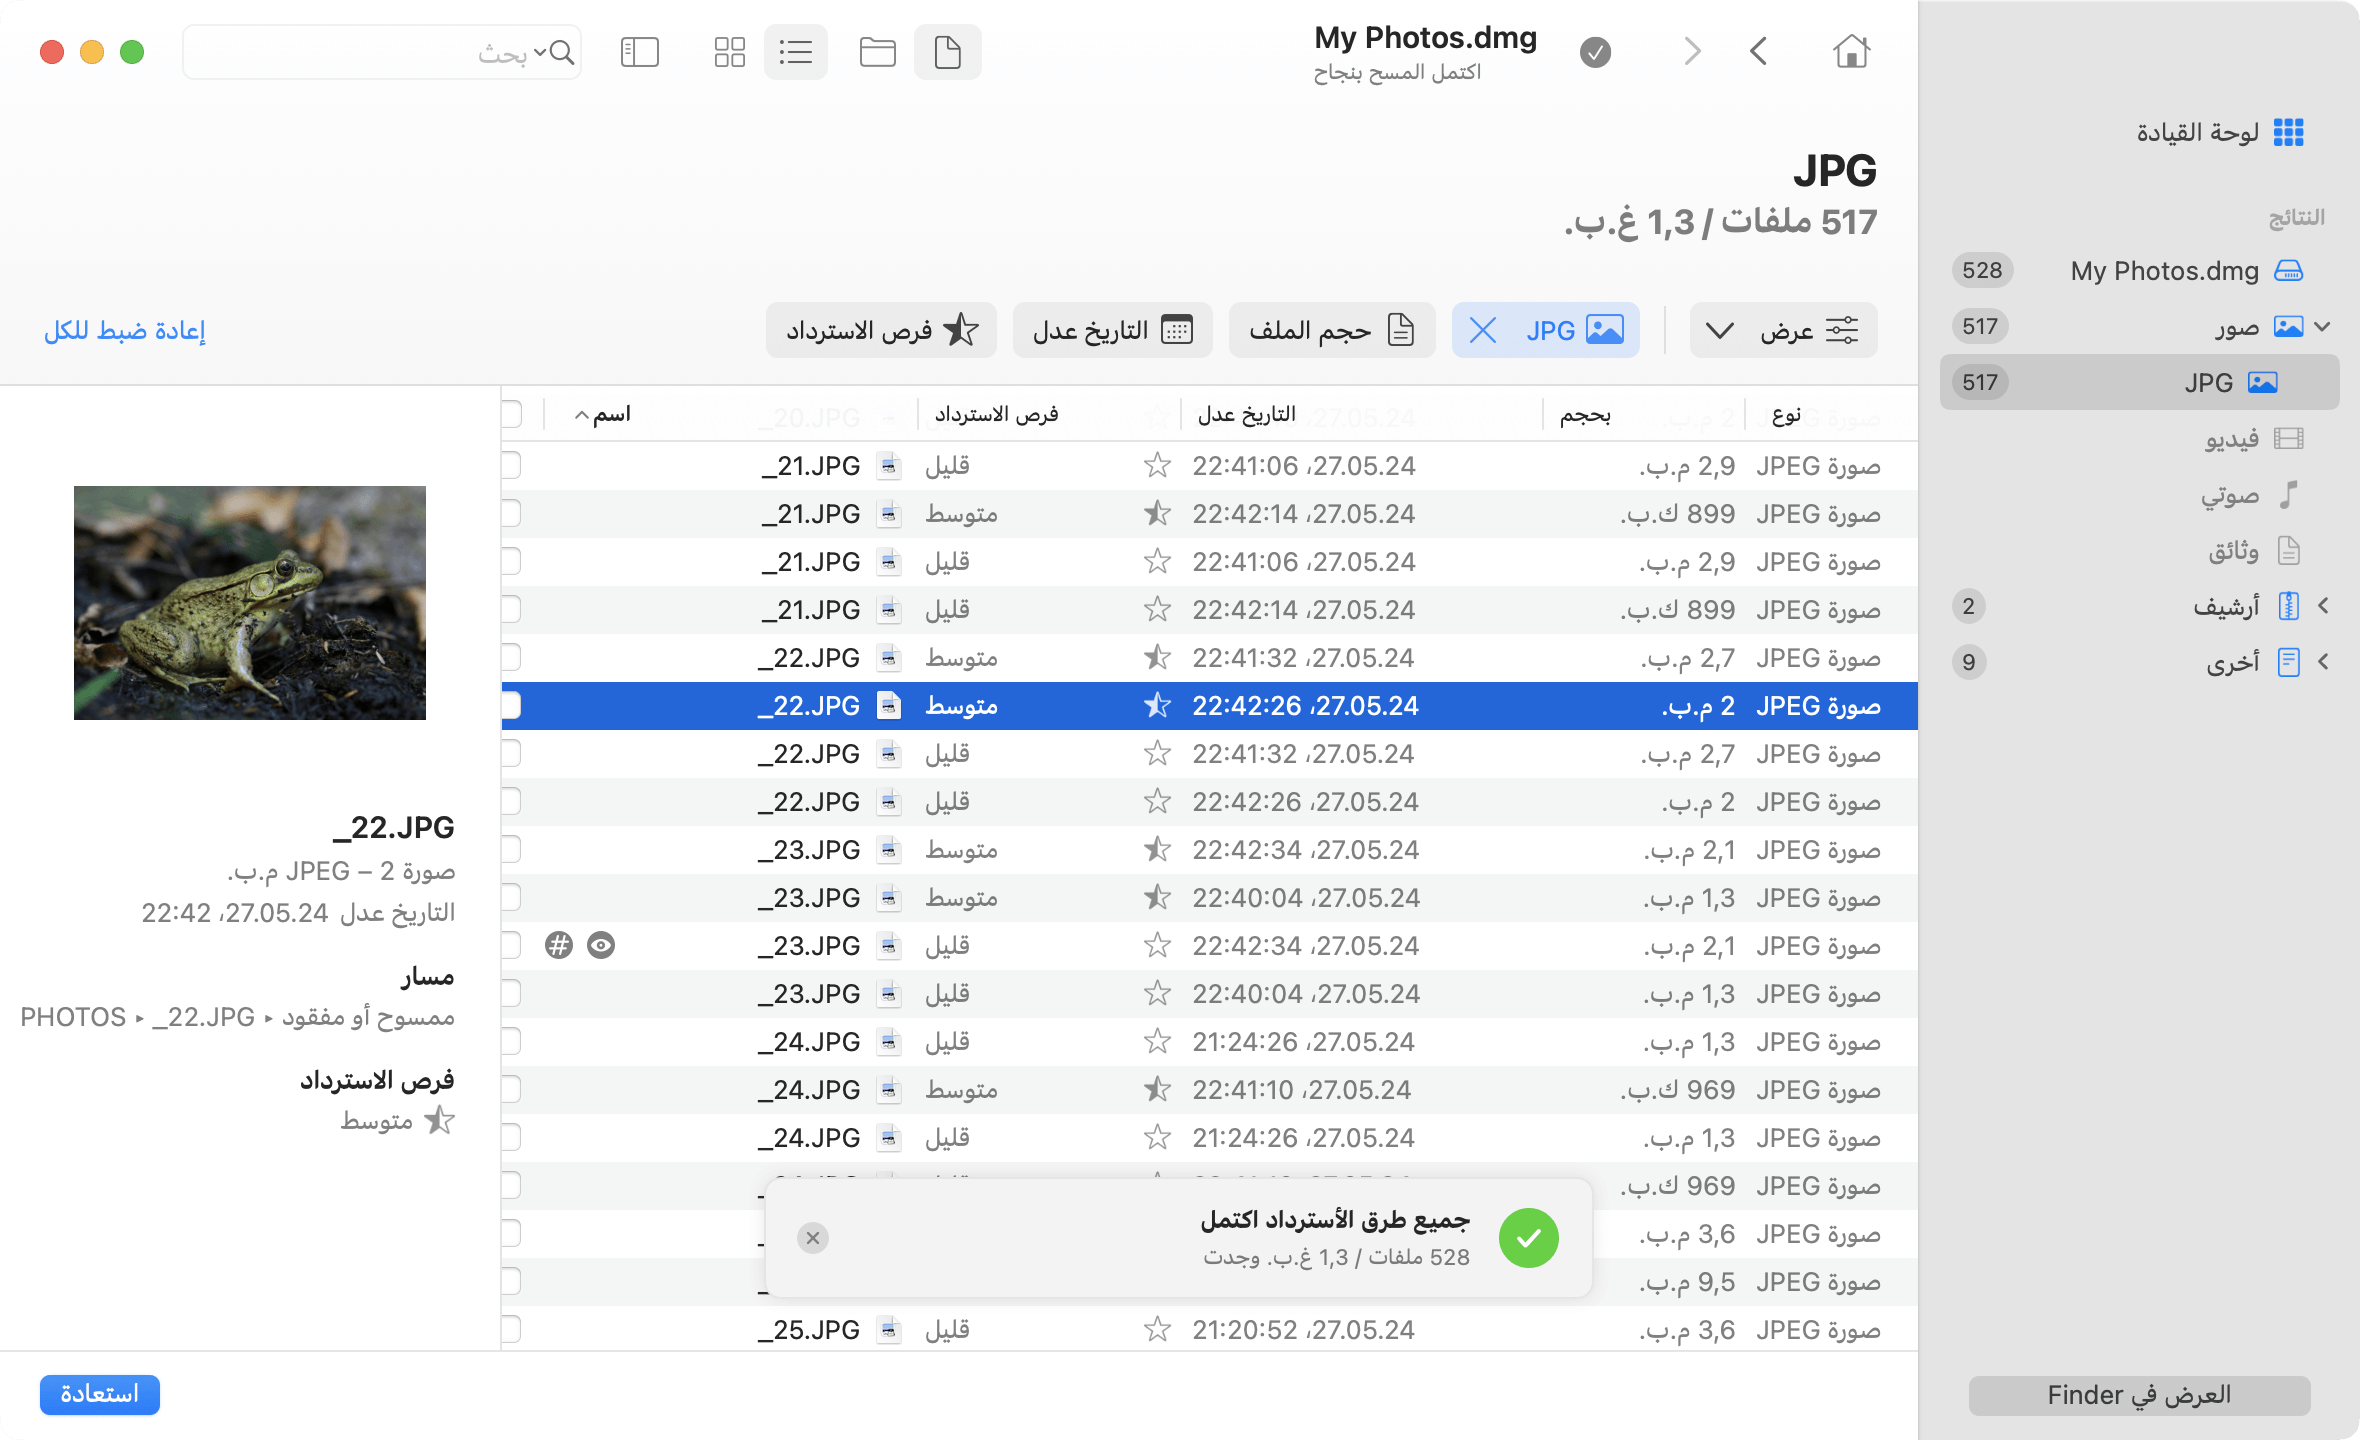Click the star icon on selected _22.JPG row
This screenshot has width=2360, height=1440.
(x=1157, y=705)
